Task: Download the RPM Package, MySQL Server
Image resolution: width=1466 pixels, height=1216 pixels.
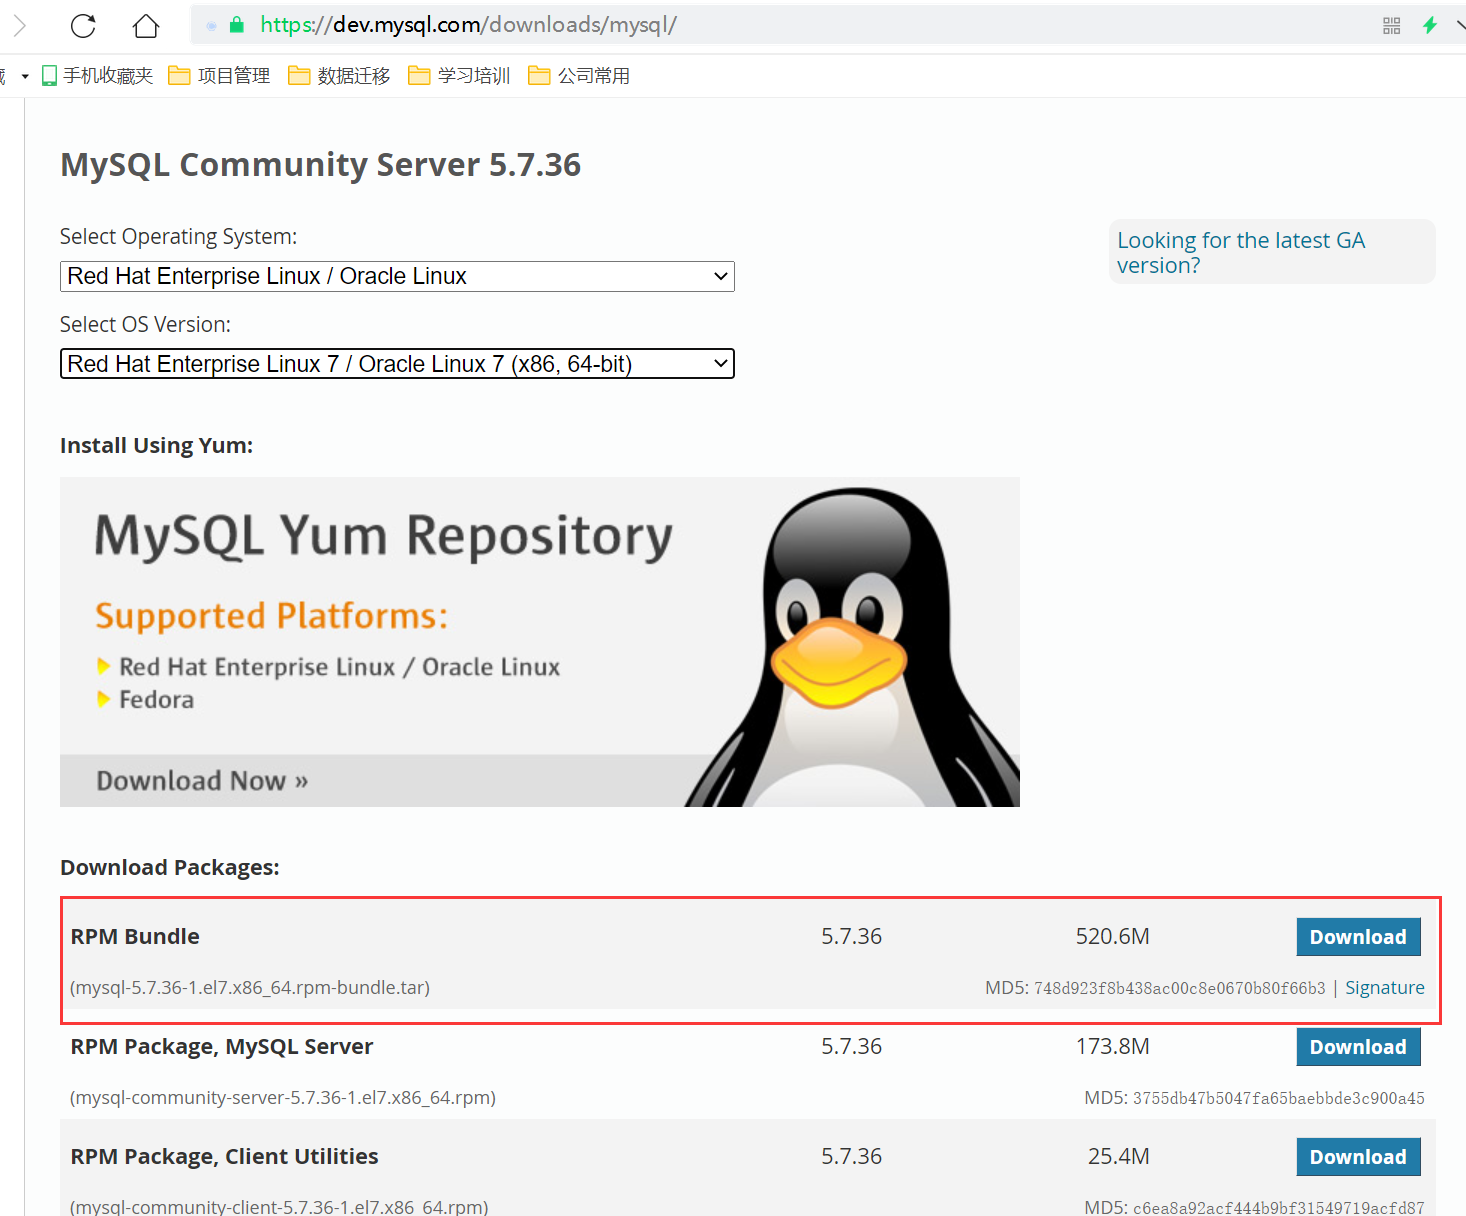Action: click(1358, 1047)
